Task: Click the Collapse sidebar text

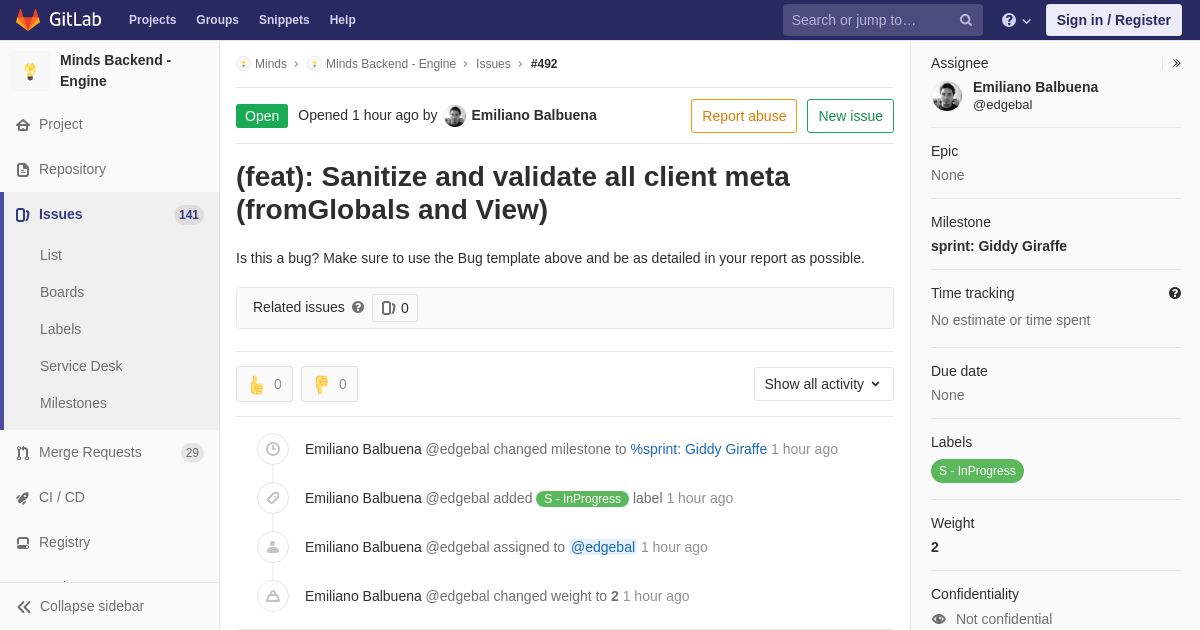Action: click(92, 606)
